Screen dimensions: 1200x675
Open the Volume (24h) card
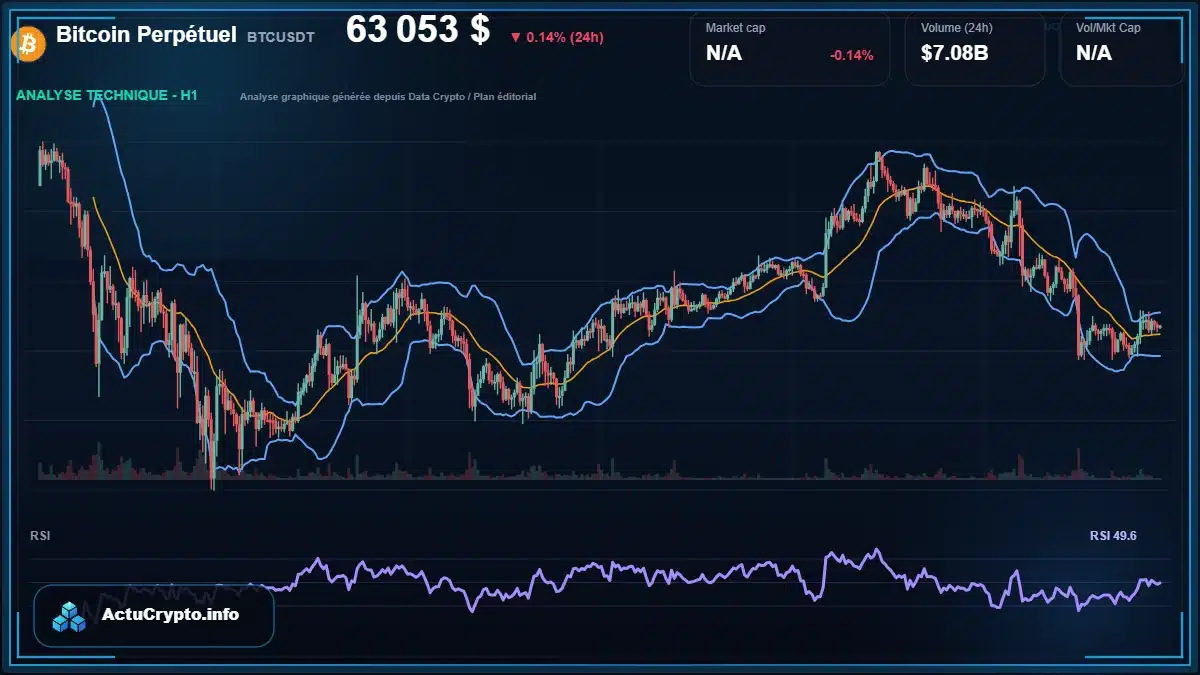pyautogui.click(x=975, y=49)
